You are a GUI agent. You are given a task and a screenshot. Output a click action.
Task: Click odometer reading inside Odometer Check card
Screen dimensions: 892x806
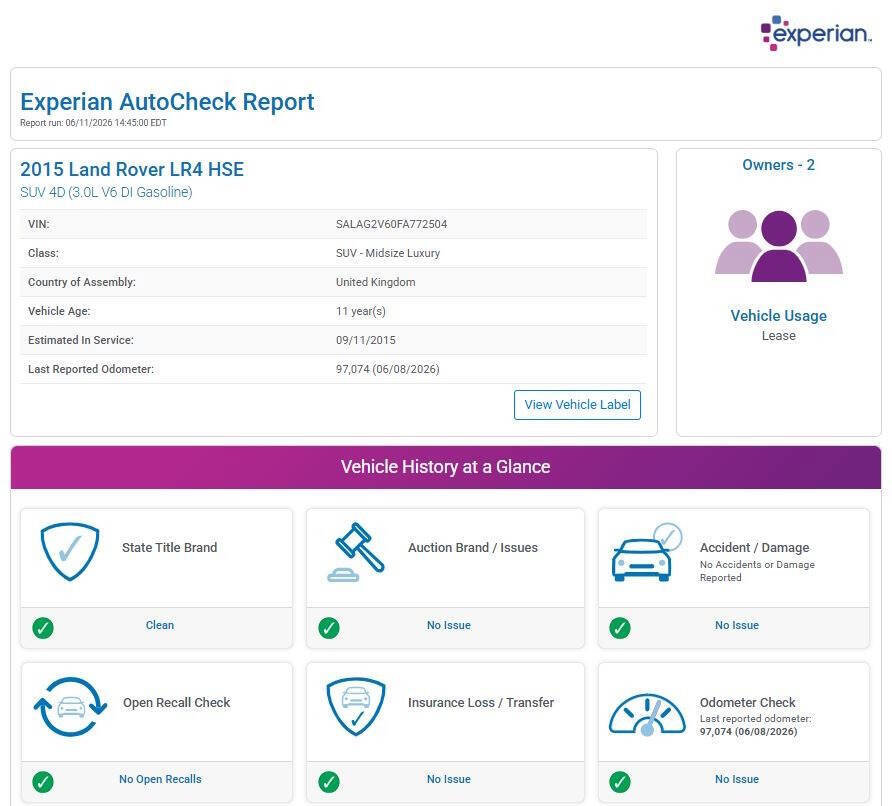(x=748, y=731)
